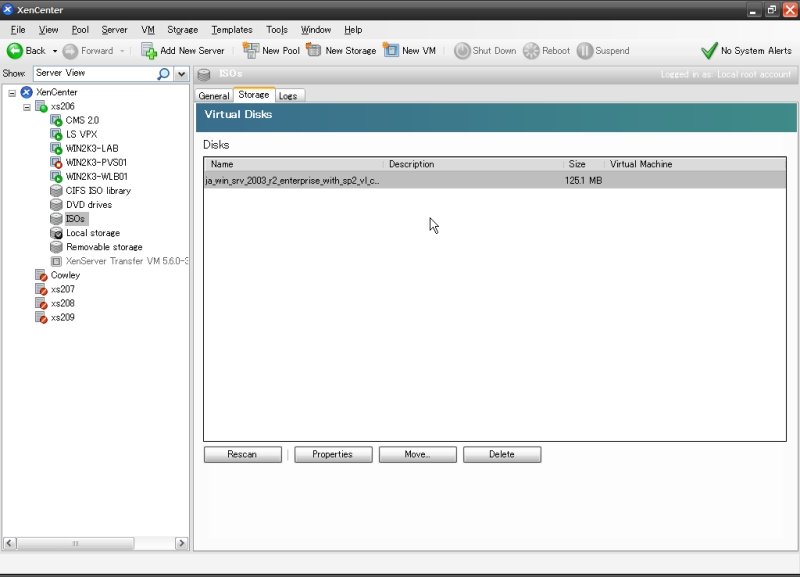The height and width of the screenshot is (577, 800).
Task: Click the green Back arrow icon
Action: point(14,51)
